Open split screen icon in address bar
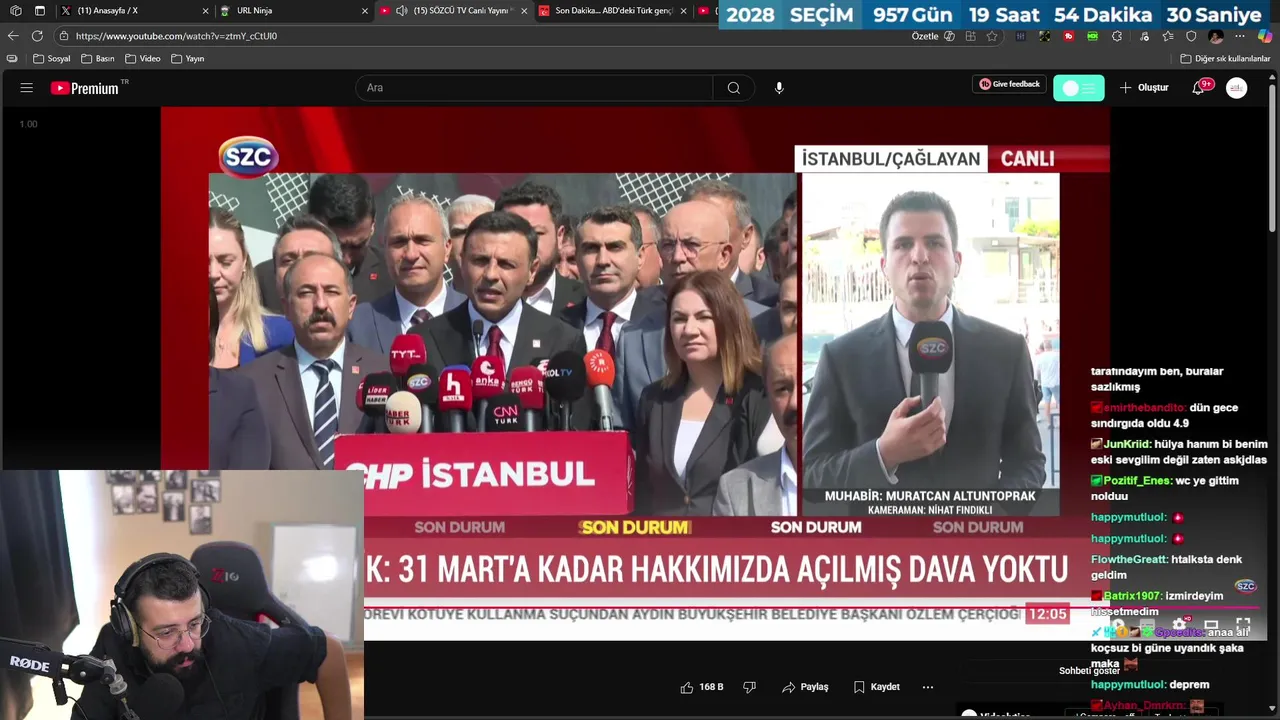The height and width of the screenshot is (720, 1280). click(970, 36)
